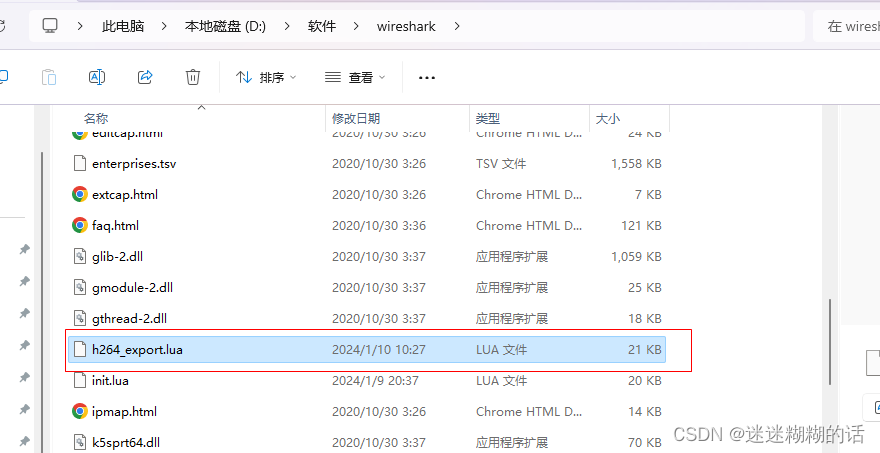Click the search box for wireshark folder
Screen dimensions: 880x453
[846, 26]
